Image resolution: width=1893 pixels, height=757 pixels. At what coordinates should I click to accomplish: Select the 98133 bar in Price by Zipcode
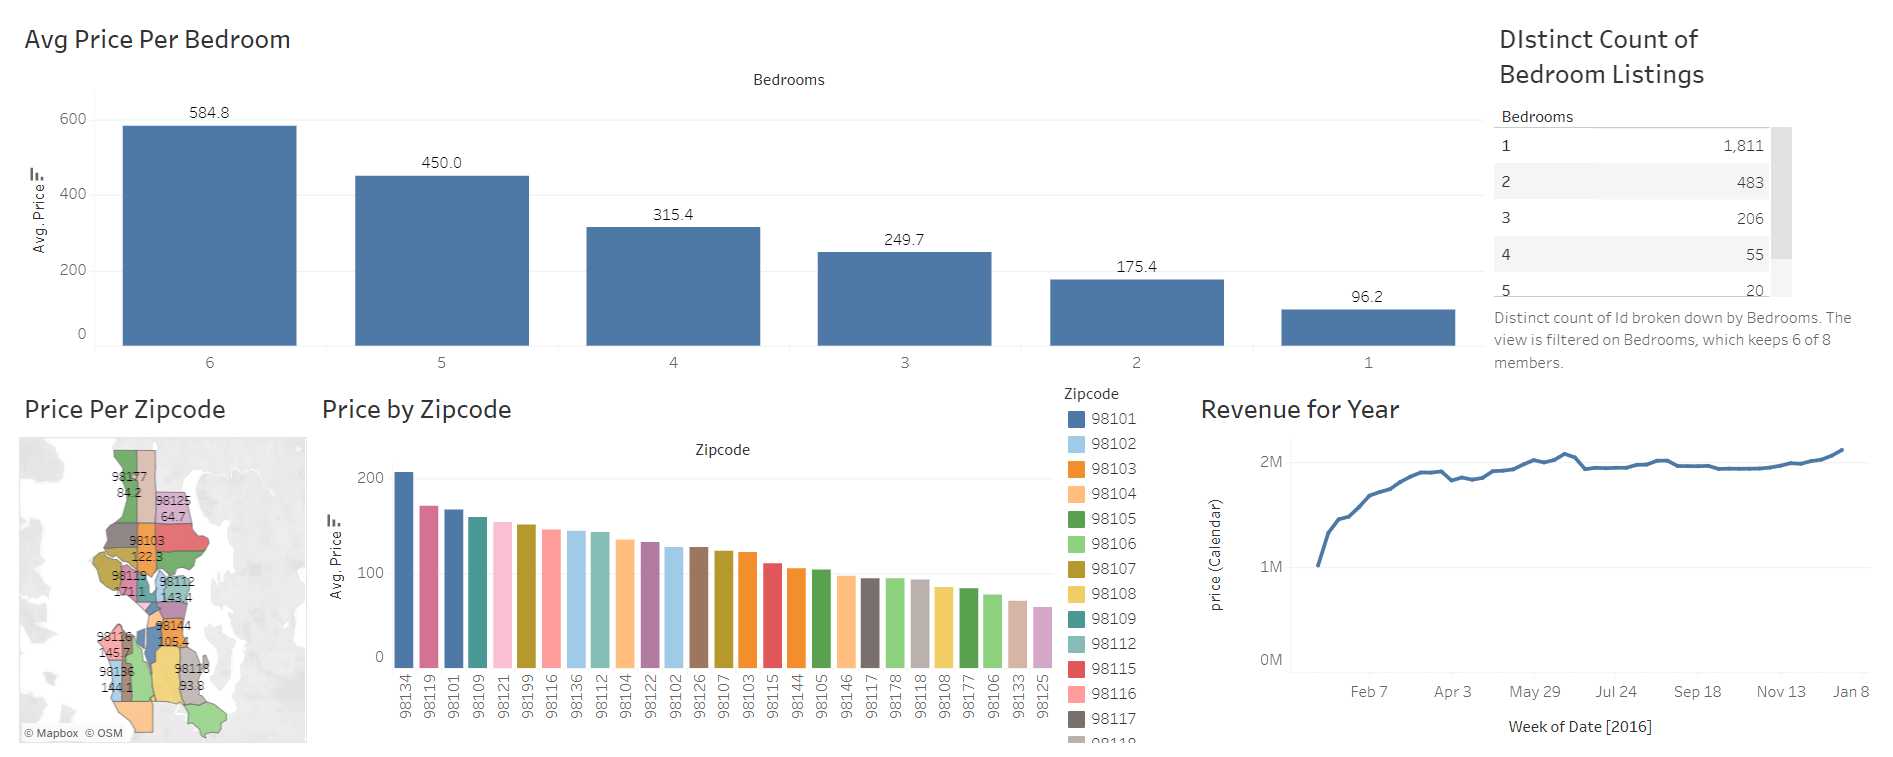click(1018, 634)
